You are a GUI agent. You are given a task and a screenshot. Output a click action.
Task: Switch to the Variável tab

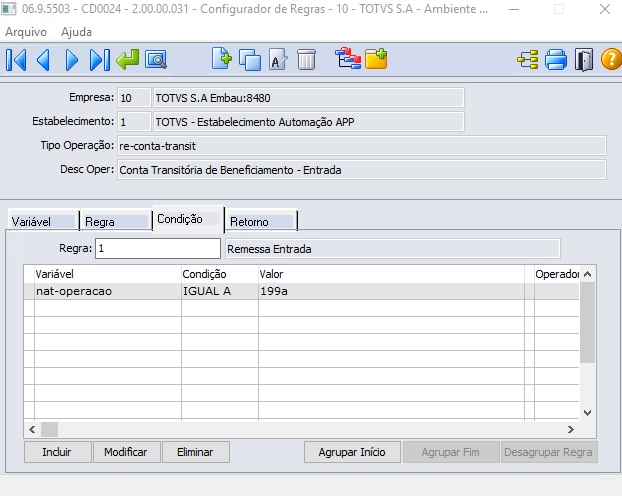[43, 221]
